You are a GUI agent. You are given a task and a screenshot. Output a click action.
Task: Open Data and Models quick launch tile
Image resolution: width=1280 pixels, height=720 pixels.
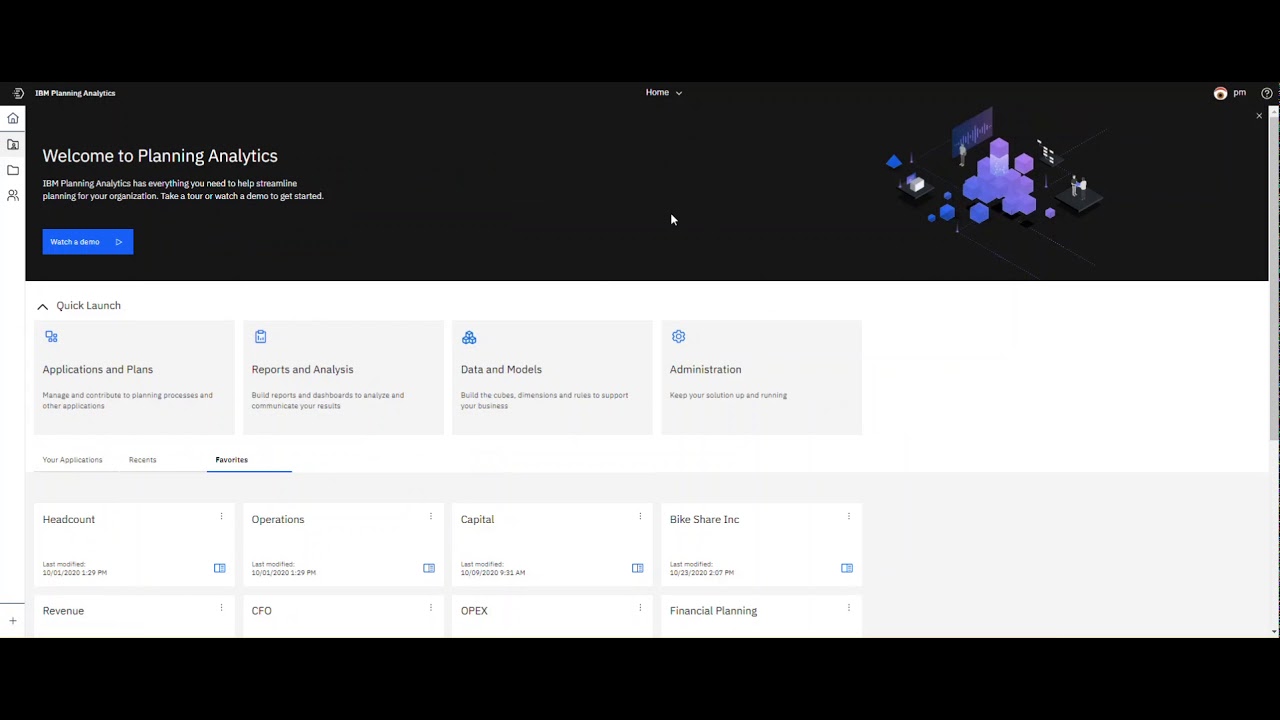point(552,377)
